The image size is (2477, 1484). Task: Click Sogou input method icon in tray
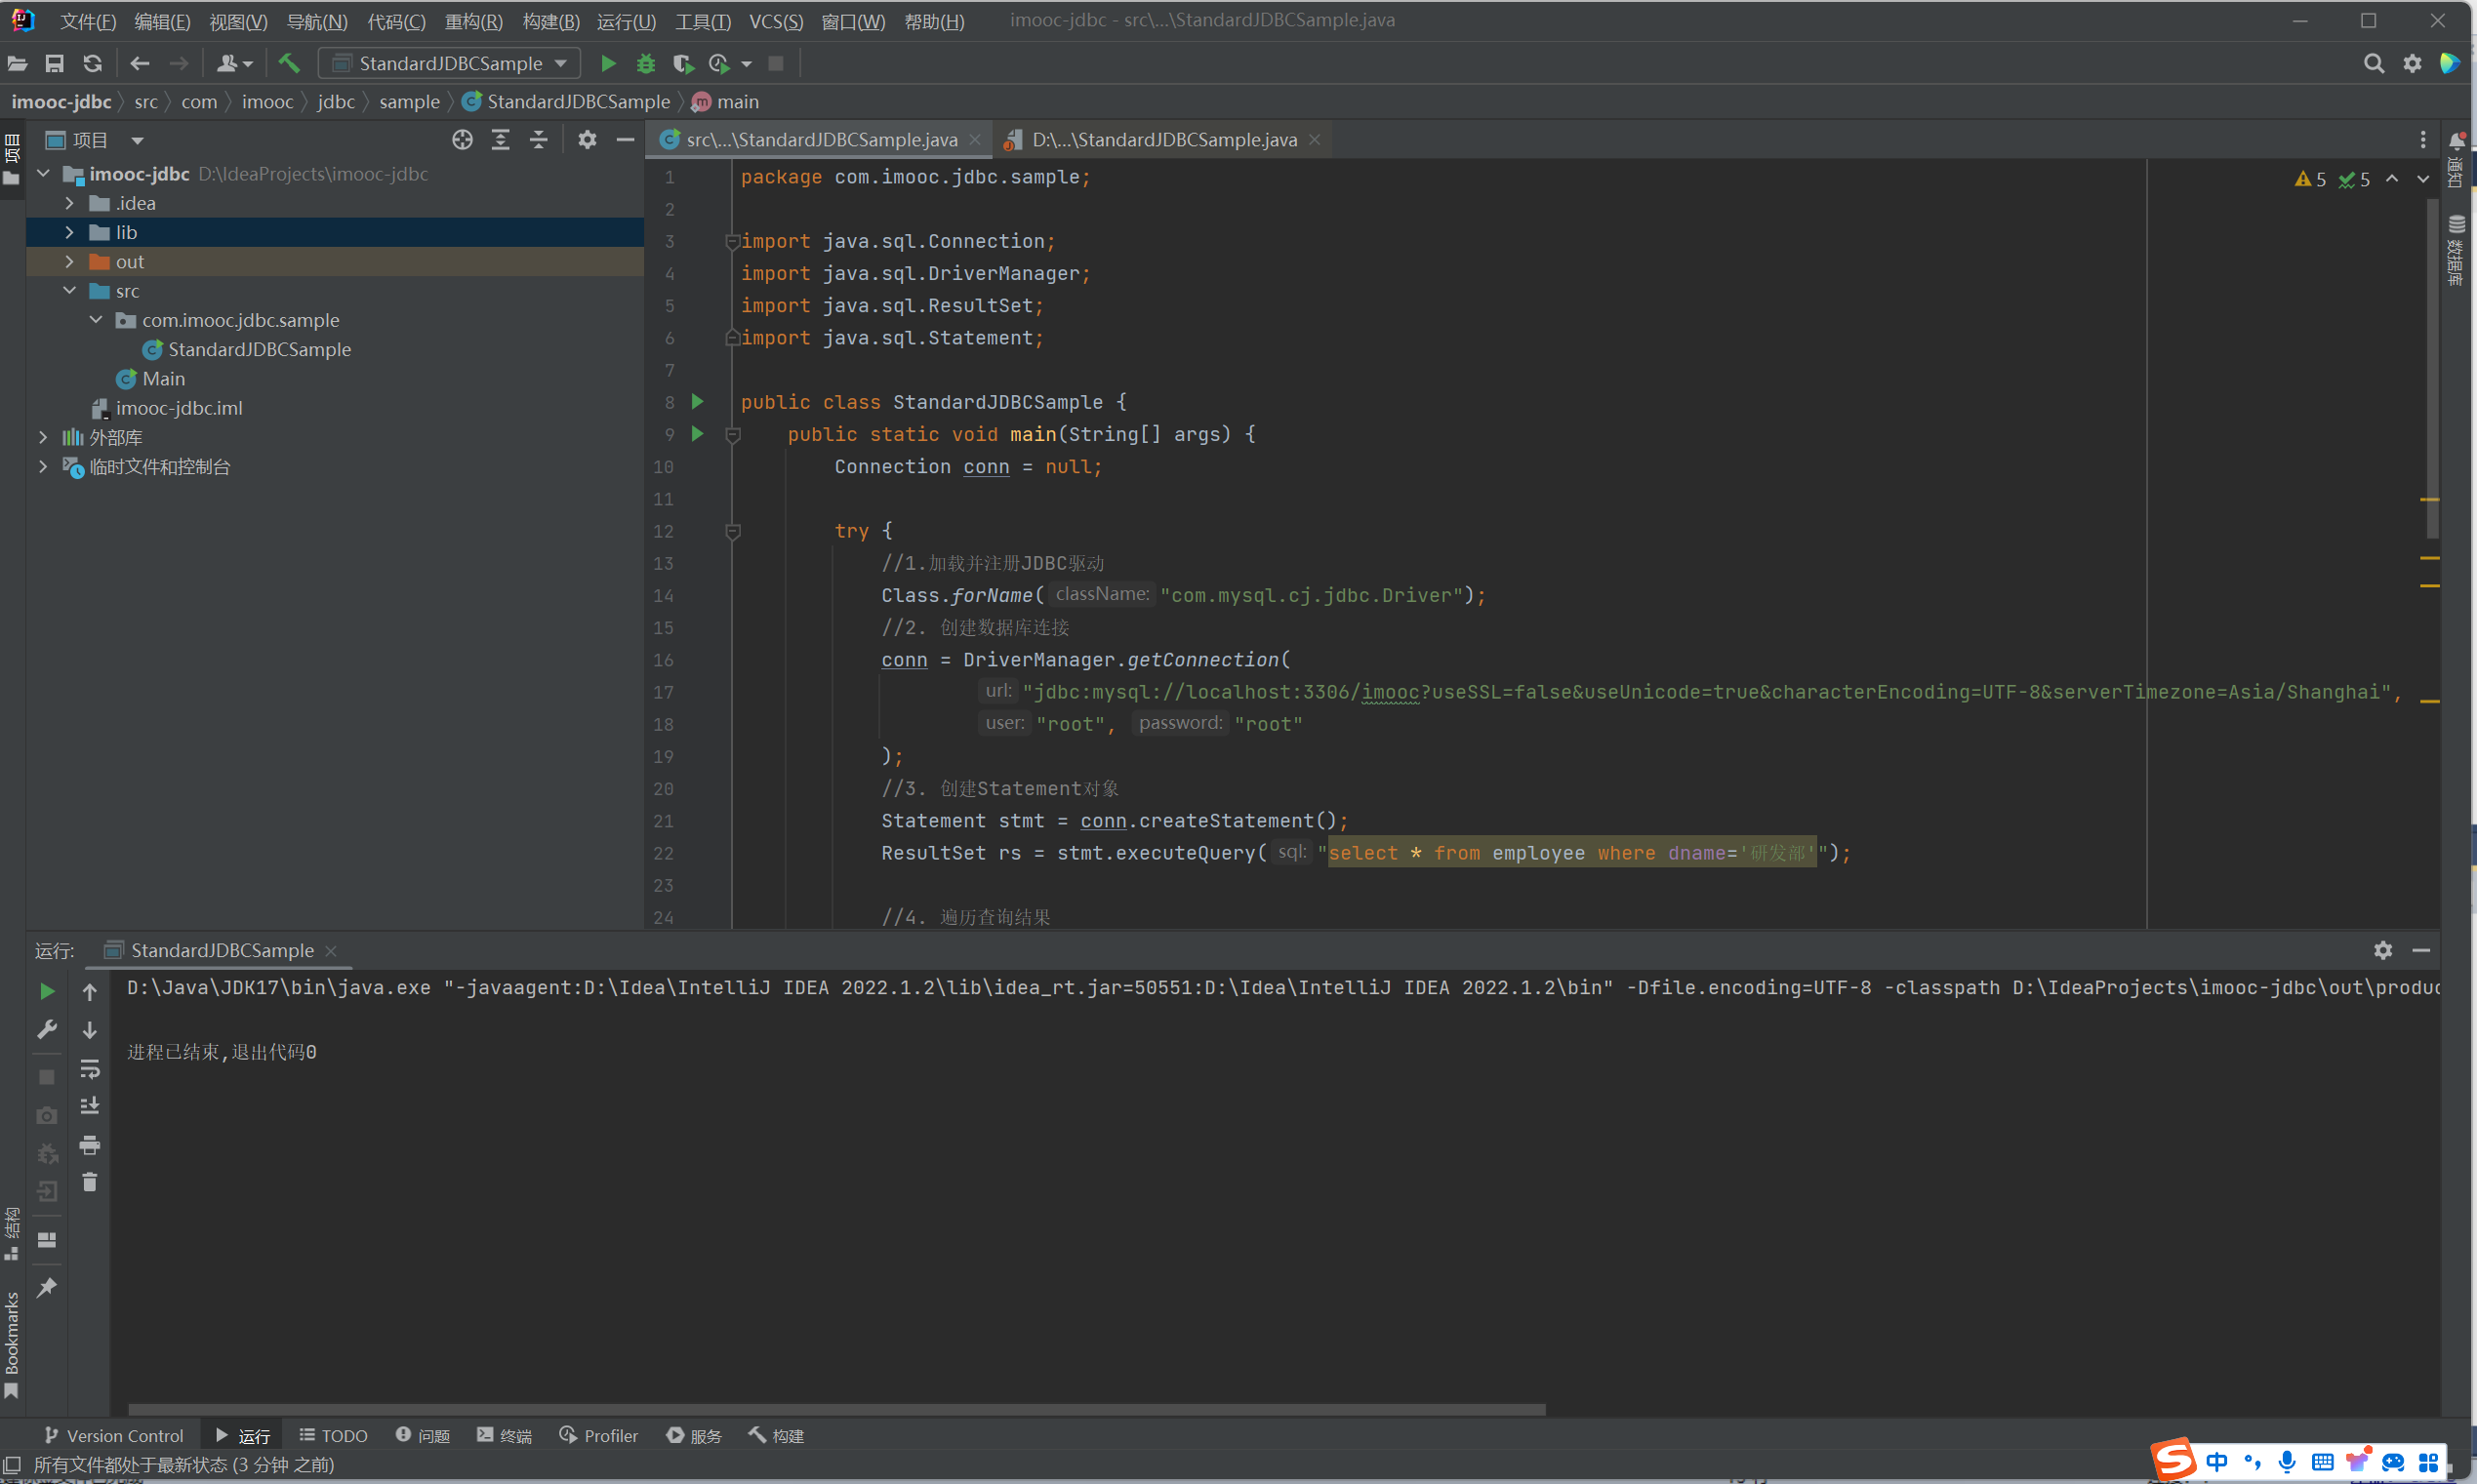tap(2174, 1460)
